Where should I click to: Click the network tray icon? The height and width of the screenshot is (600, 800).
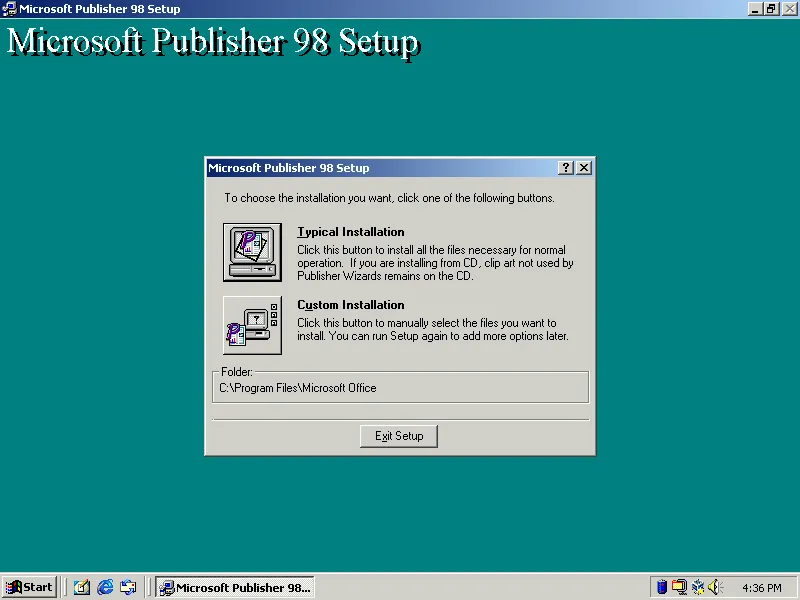697,587
